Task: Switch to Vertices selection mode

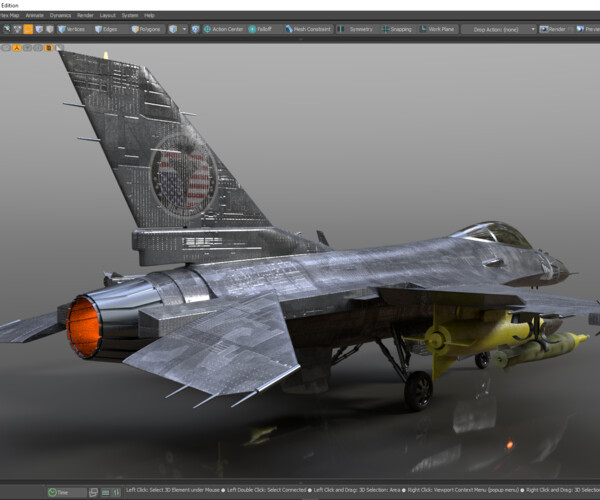Action: coord(72,29)
